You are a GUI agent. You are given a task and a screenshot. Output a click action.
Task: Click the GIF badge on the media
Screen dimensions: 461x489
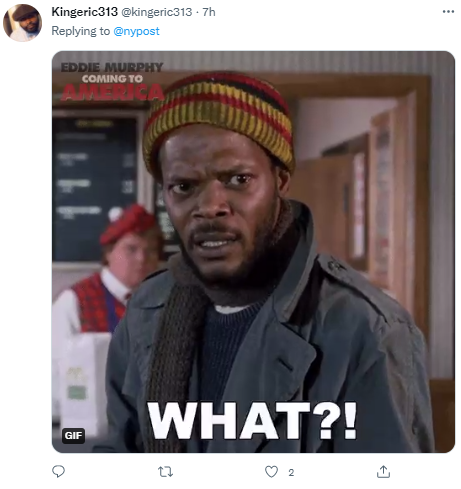73,435
